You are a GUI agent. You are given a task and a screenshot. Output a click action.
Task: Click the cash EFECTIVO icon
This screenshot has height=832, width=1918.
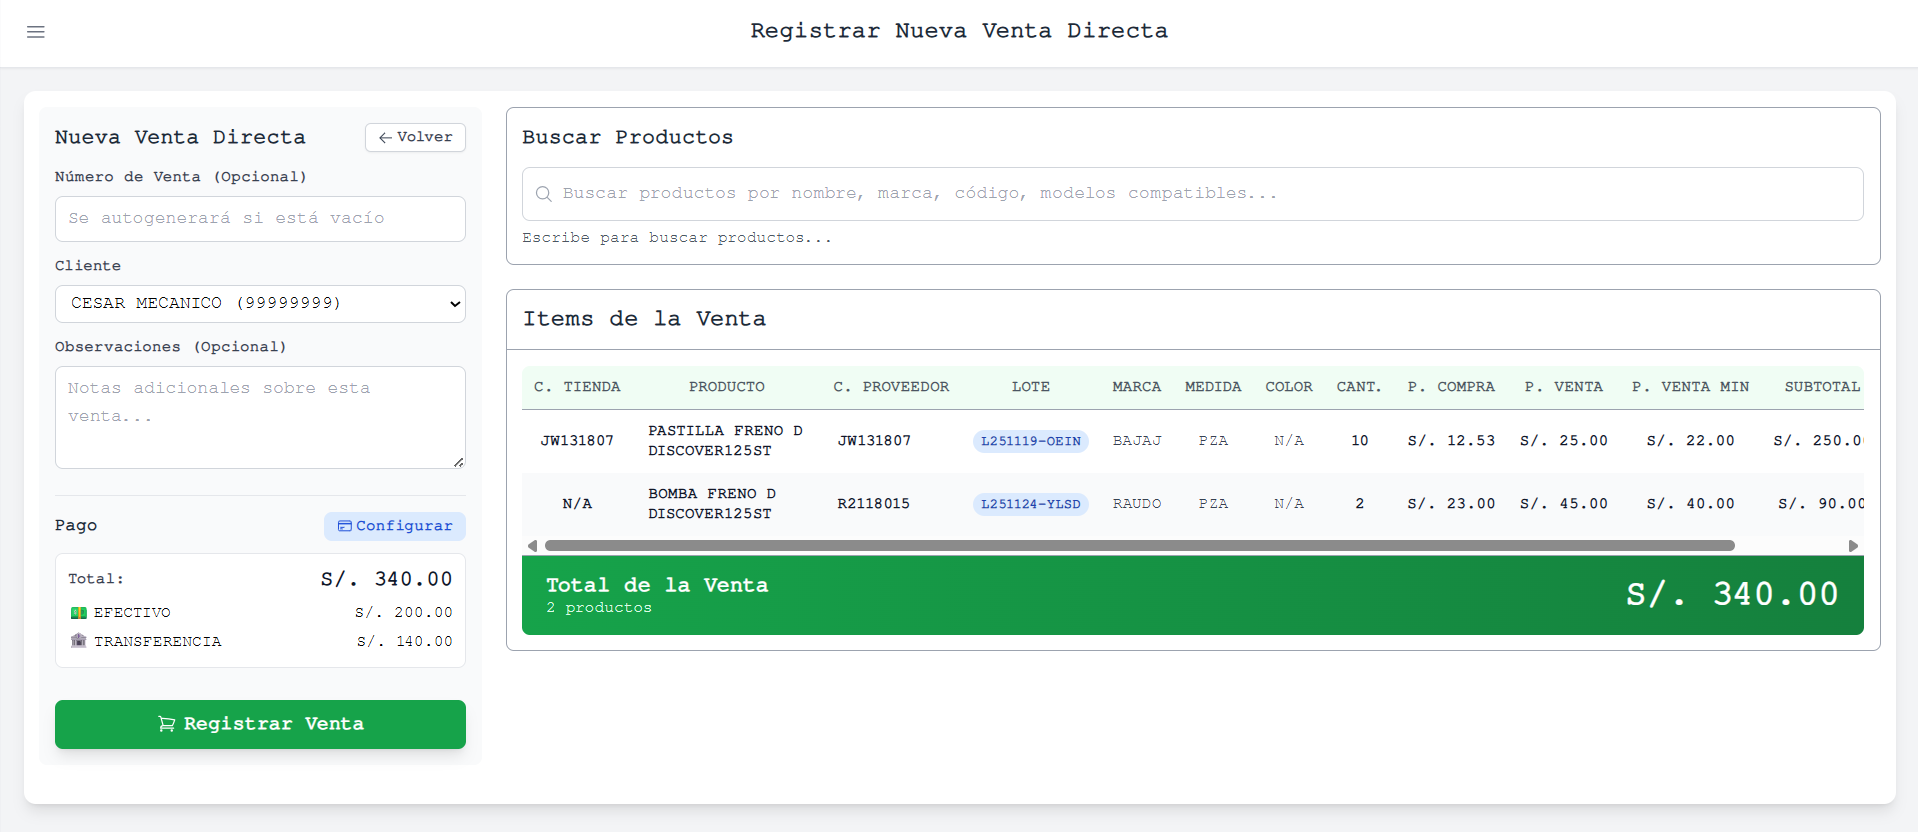[78, 613]
